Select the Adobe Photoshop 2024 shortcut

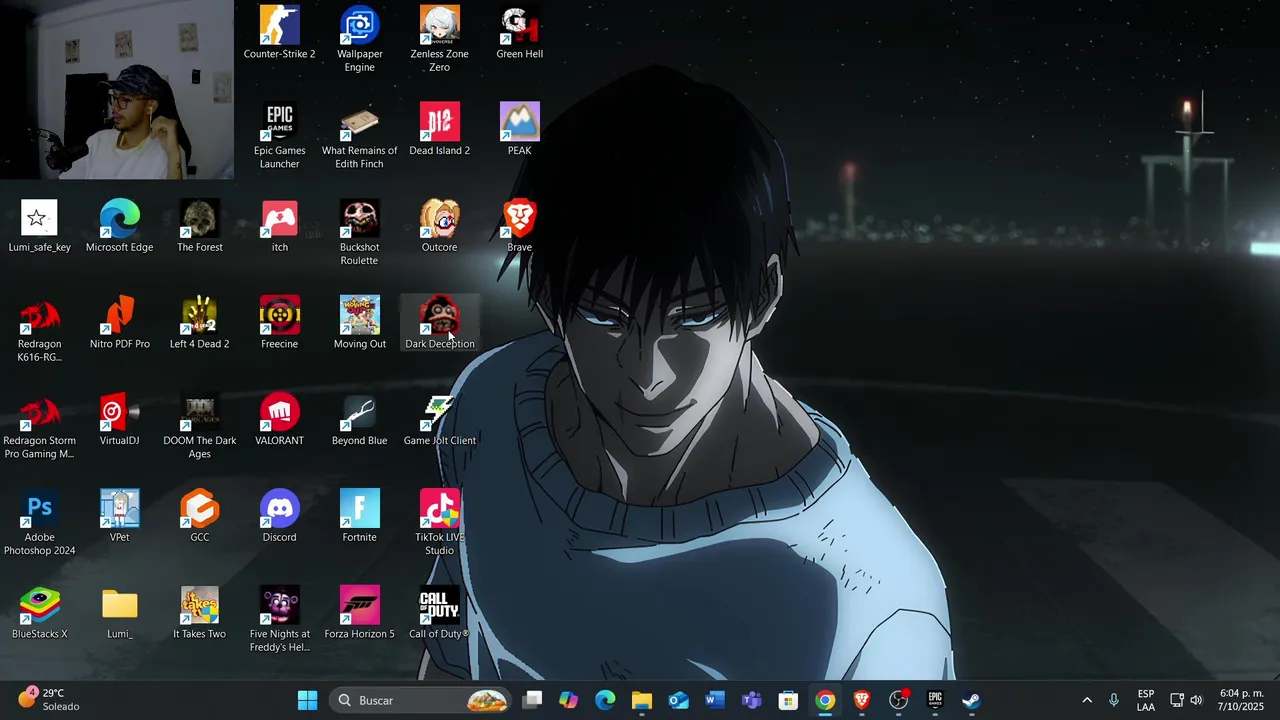[x=39, y=522]
